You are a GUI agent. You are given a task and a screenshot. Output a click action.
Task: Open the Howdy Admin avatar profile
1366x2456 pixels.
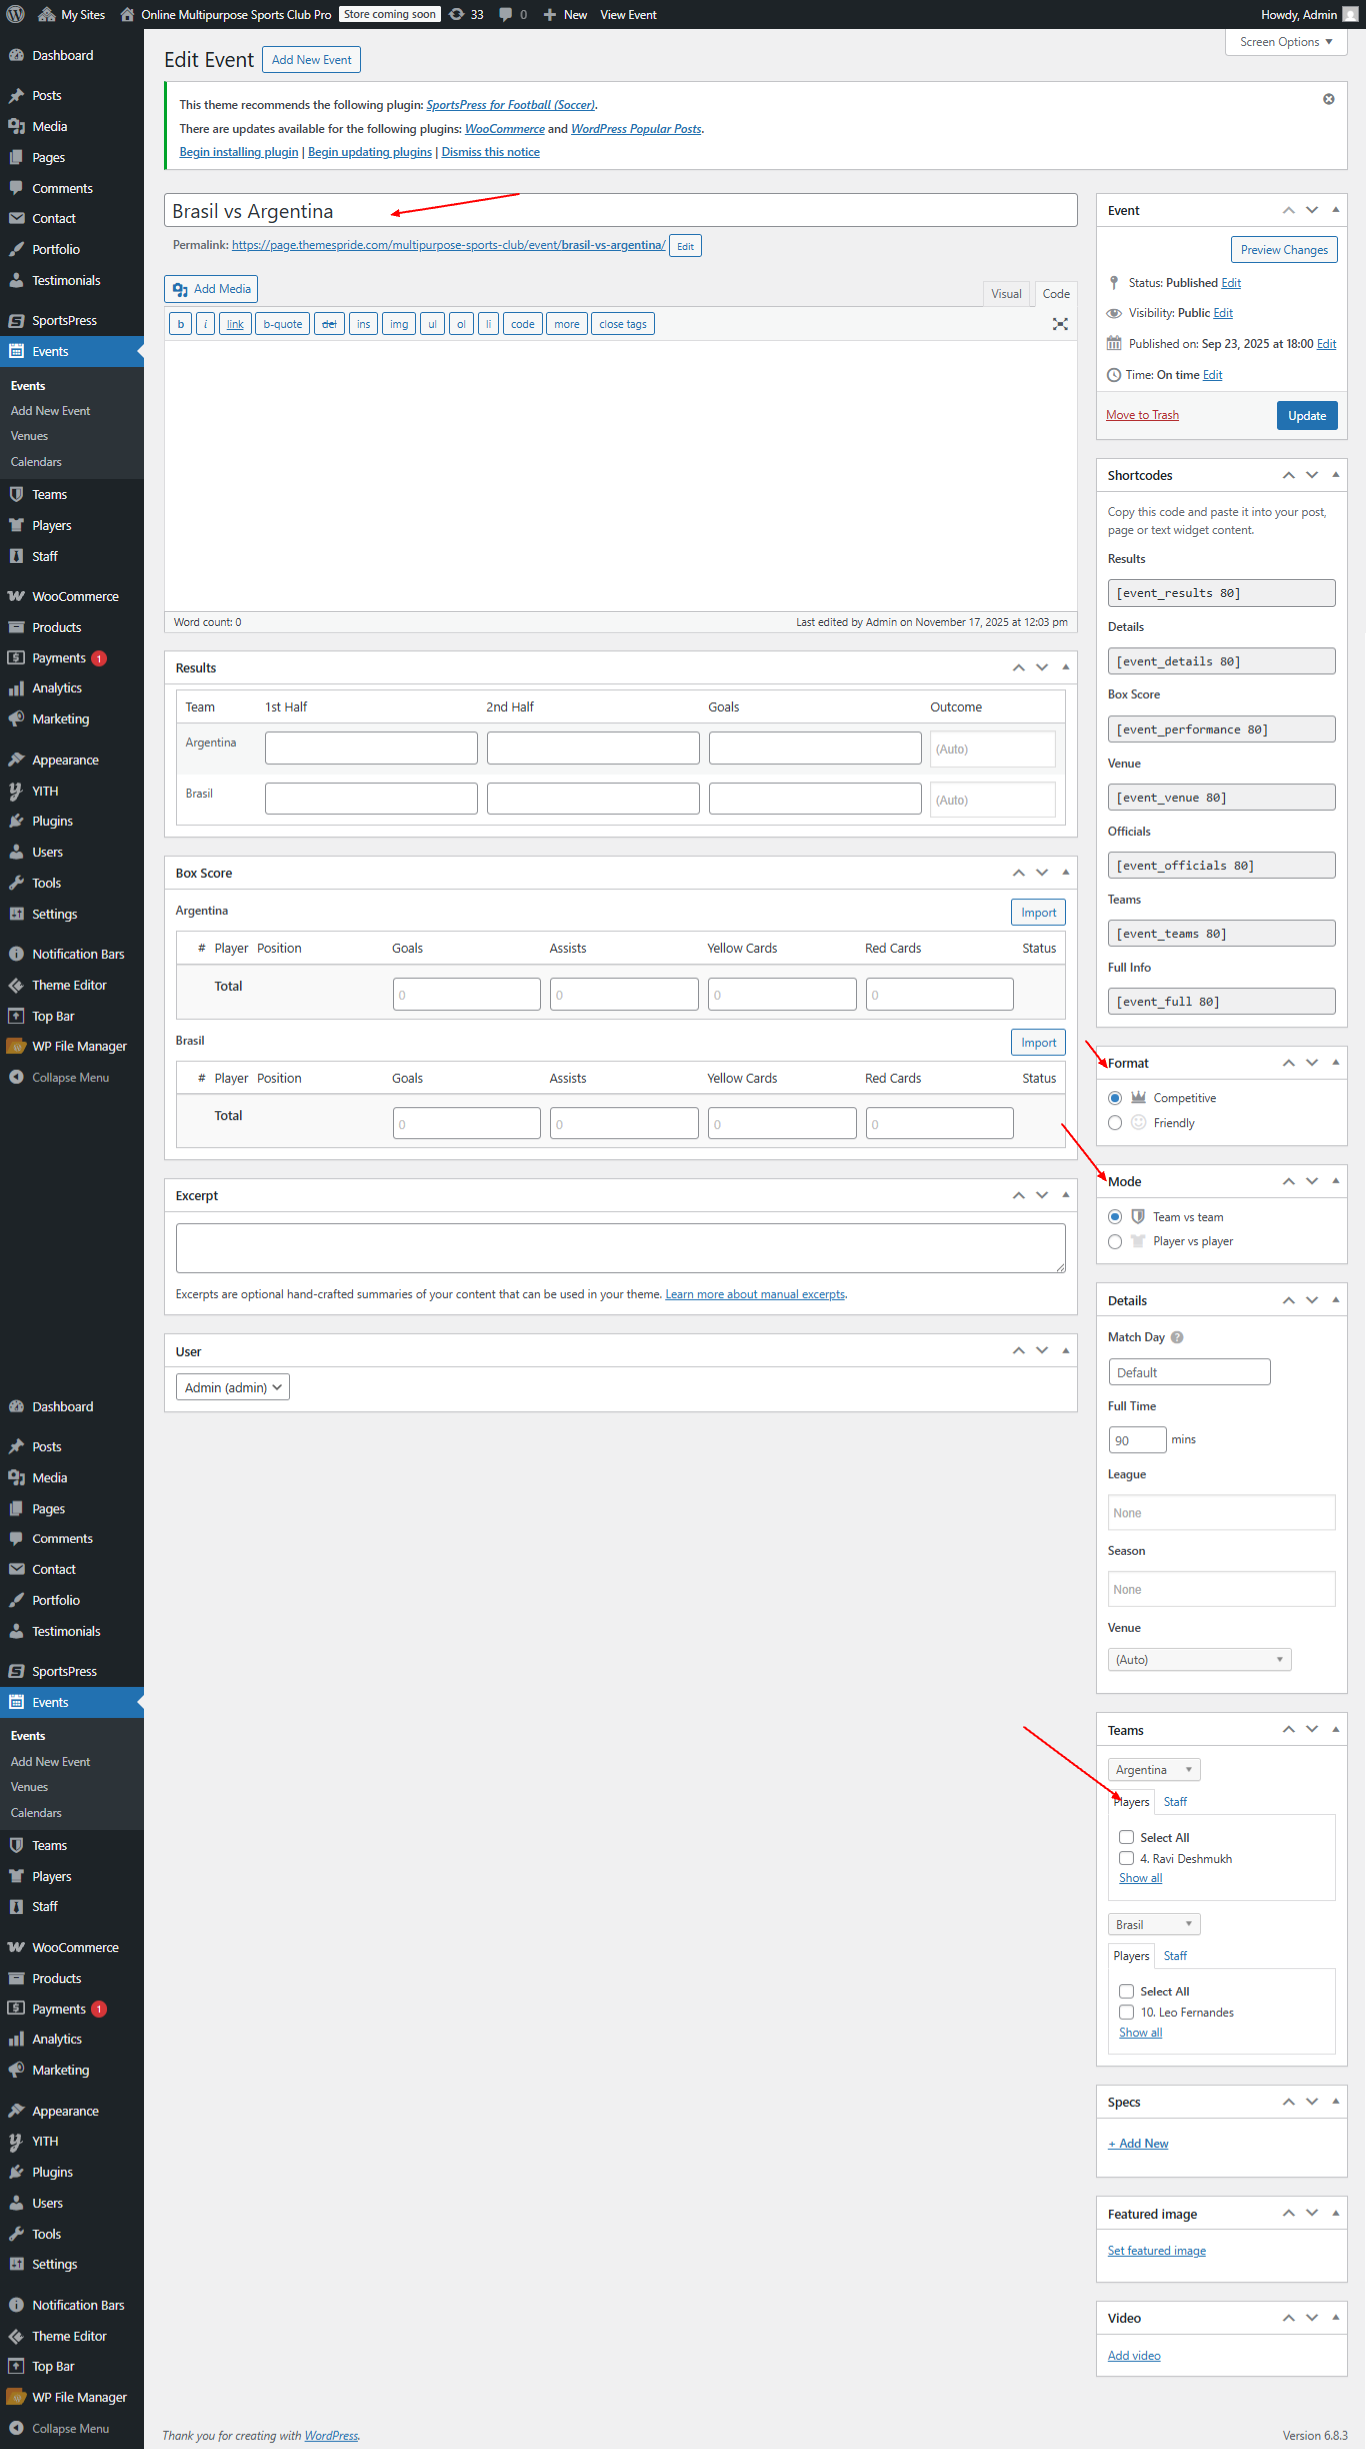pos(1349,14)
